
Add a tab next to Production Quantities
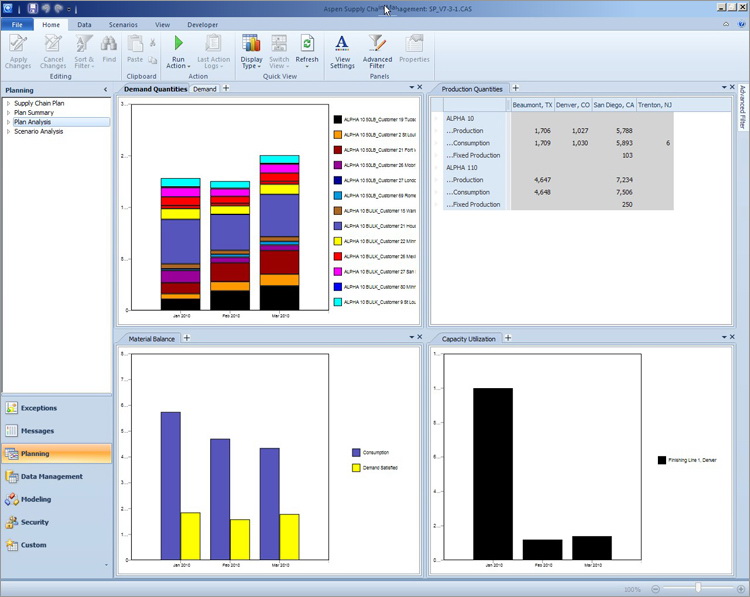click(516, 88)
